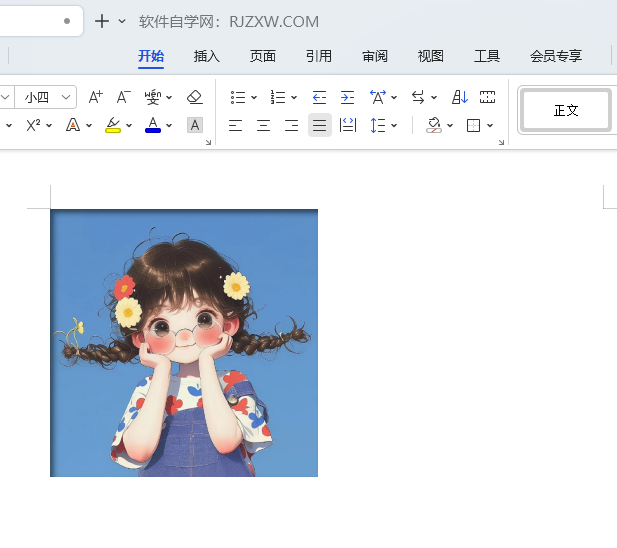
Task: Center align the text
Action: click(x=263, y=125)
